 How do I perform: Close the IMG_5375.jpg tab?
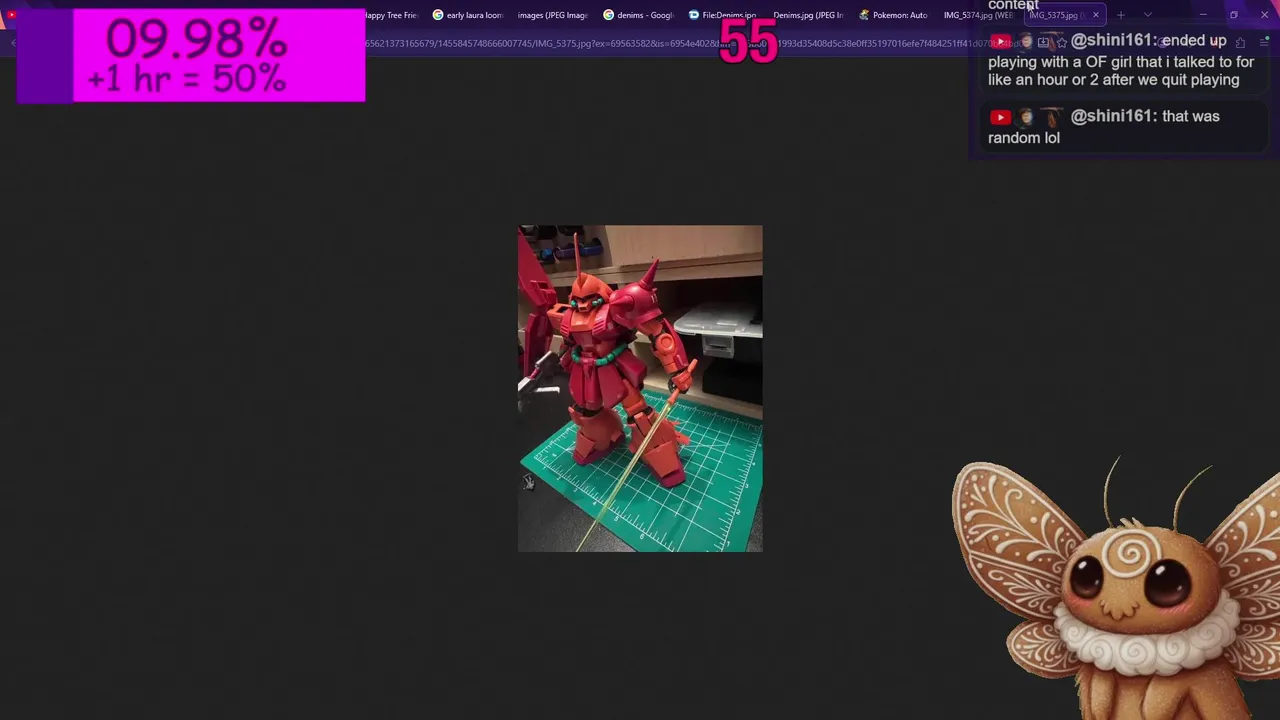pos(1096,15)
